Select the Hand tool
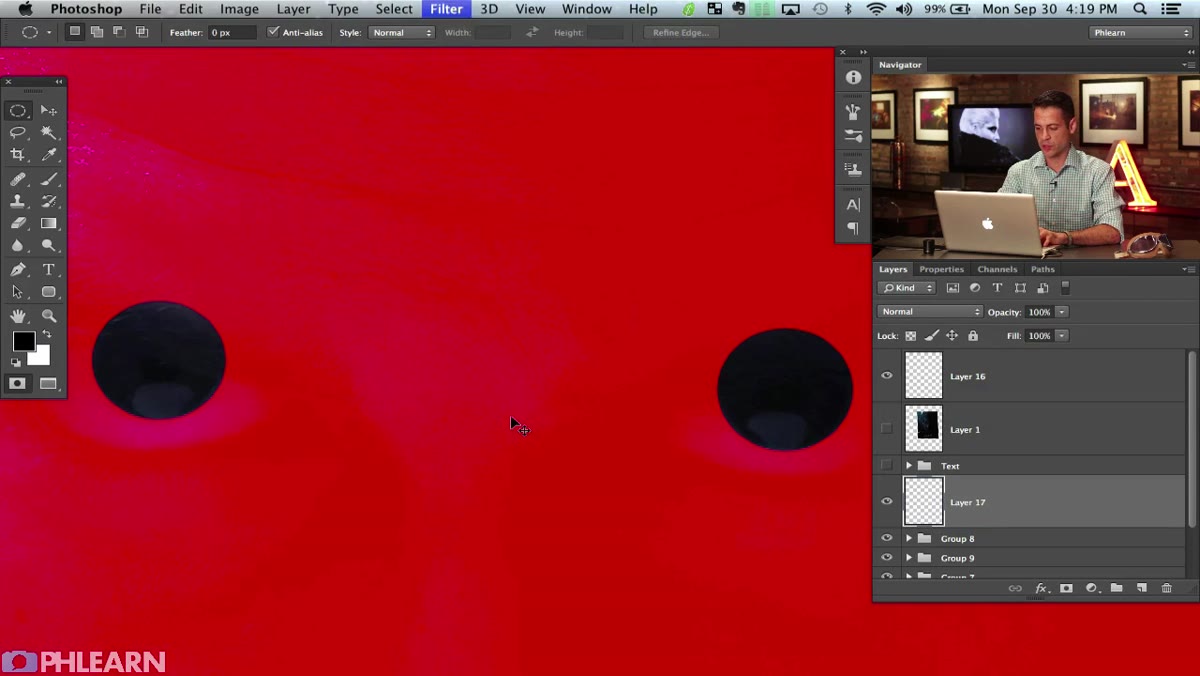Image resolution: width=1200 pixels, height=676 pixels. click(x=18, y=316)
